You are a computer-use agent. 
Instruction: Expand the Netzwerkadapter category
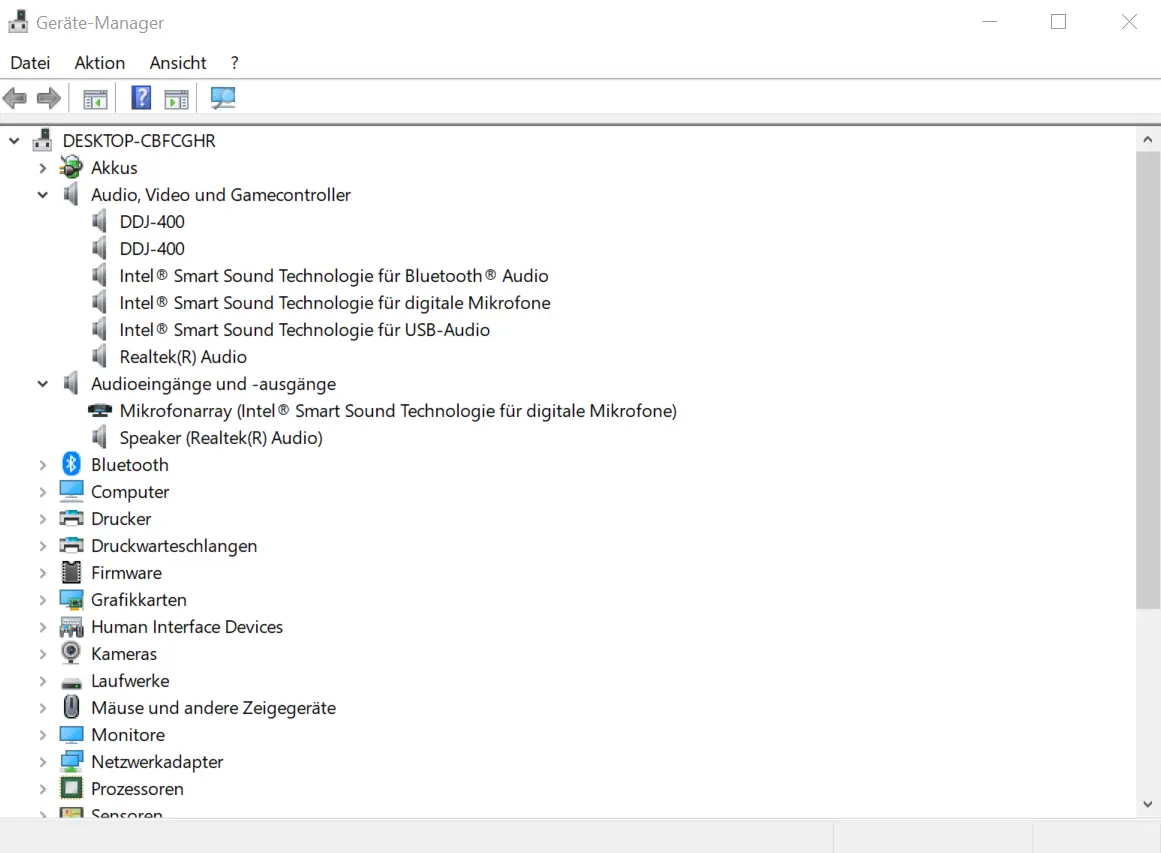43,762
